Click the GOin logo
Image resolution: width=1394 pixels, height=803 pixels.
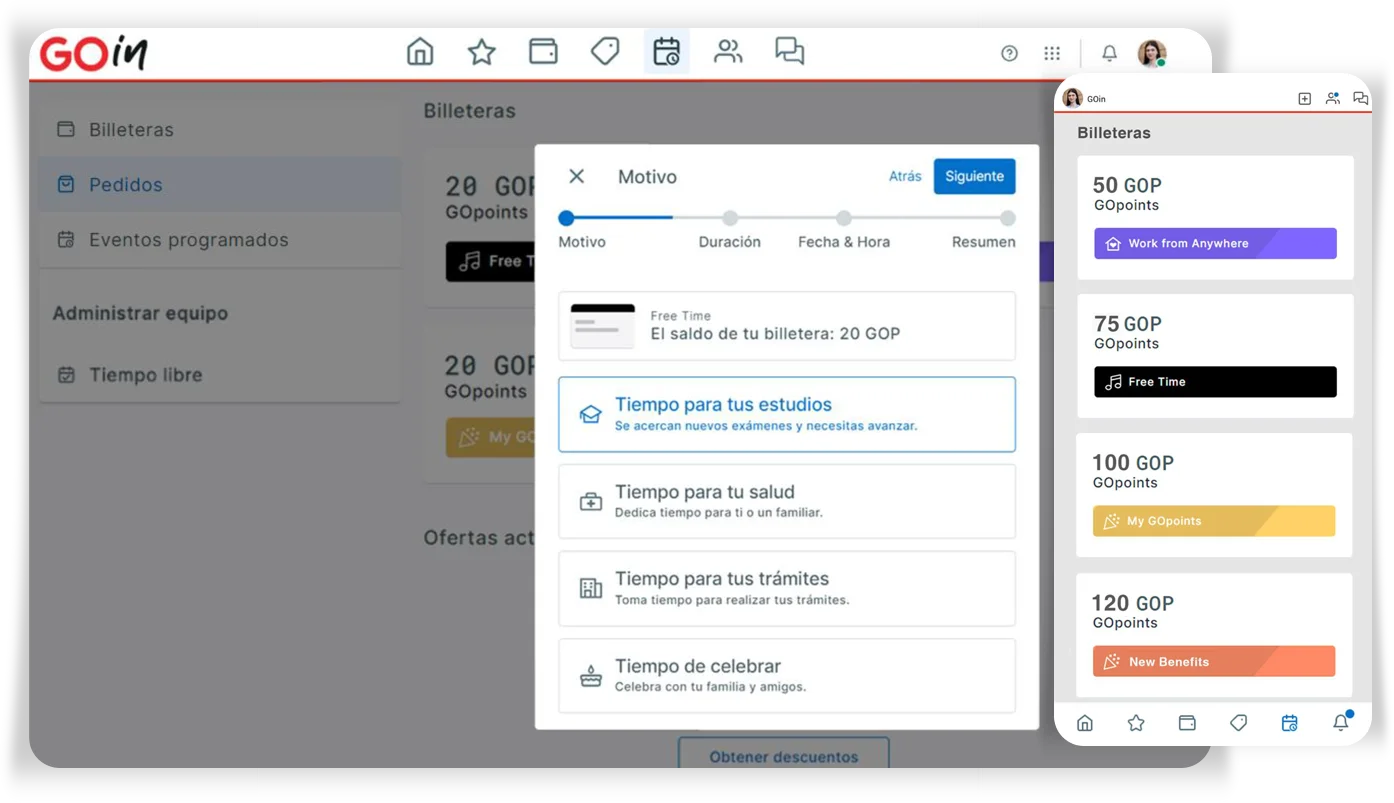click(93, 53)
